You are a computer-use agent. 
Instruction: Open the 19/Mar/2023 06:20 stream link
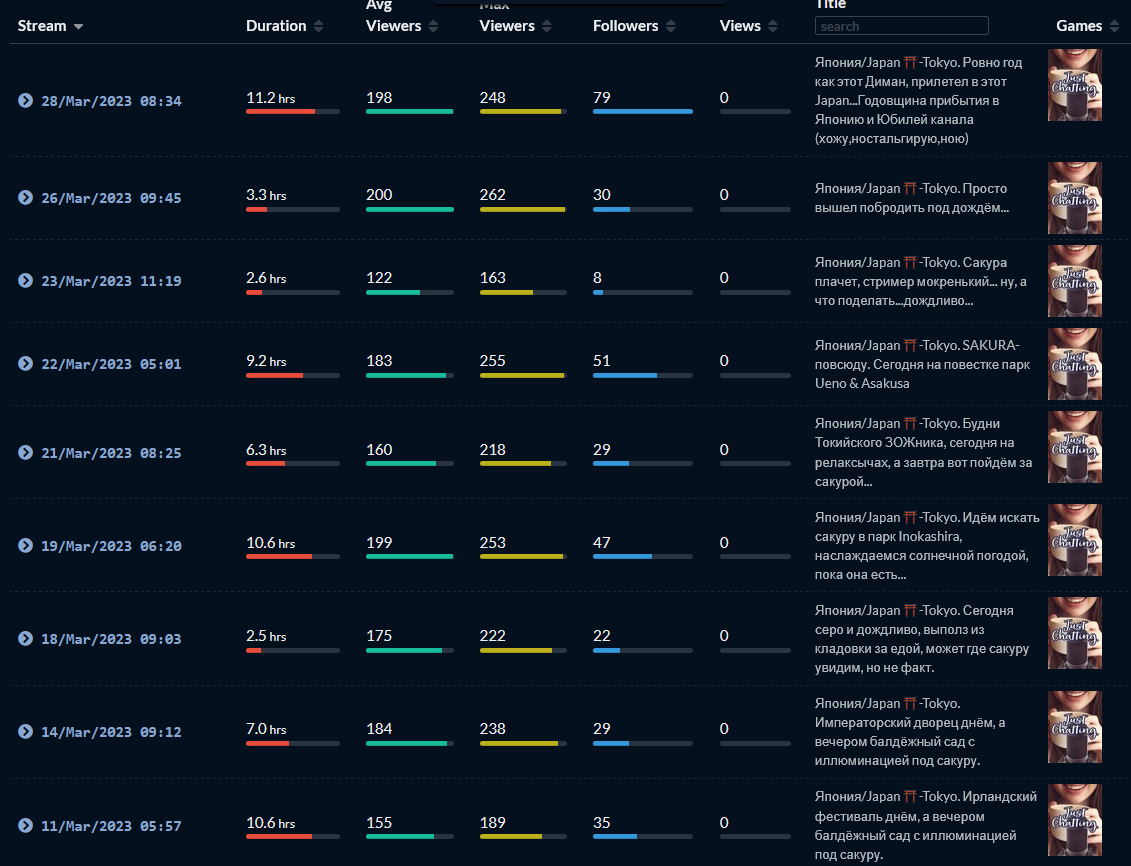coord(111,546)
